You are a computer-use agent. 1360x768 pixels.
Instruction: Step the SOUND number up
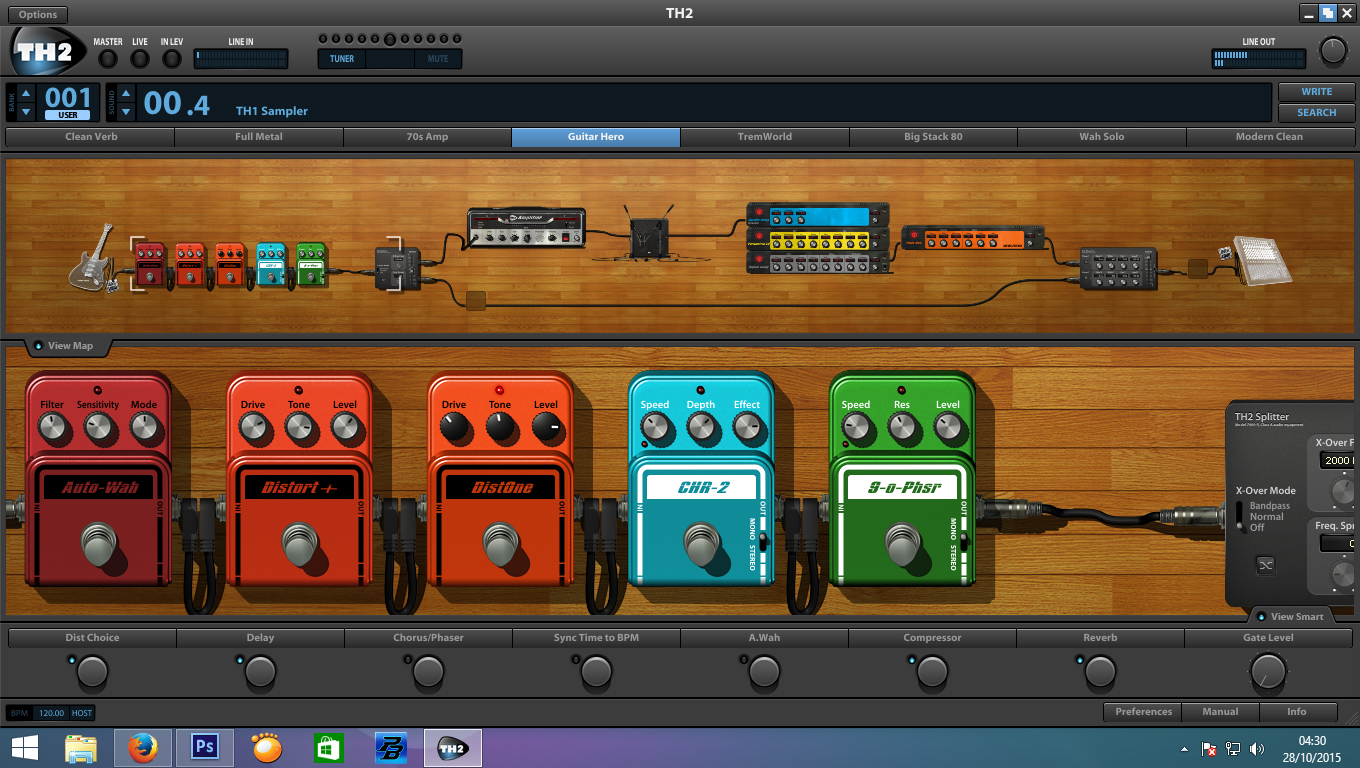point(126,93)
